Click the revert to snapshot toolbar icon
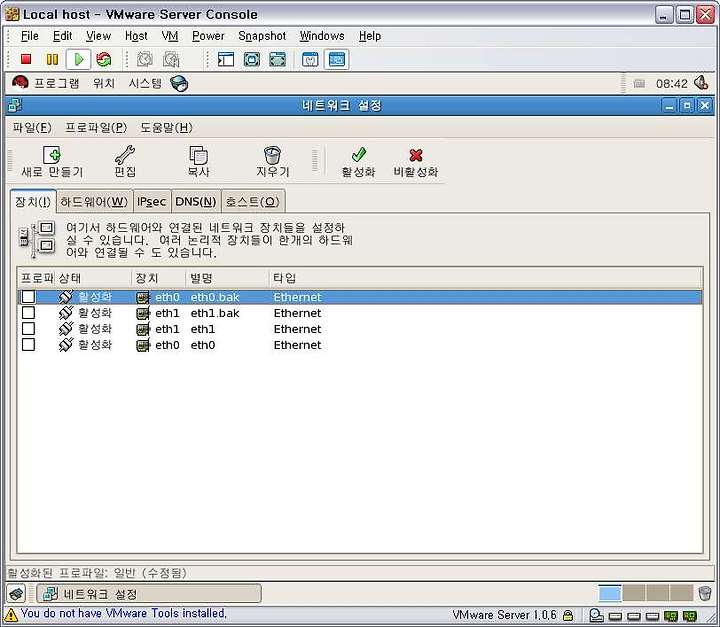 coord(171,59)
